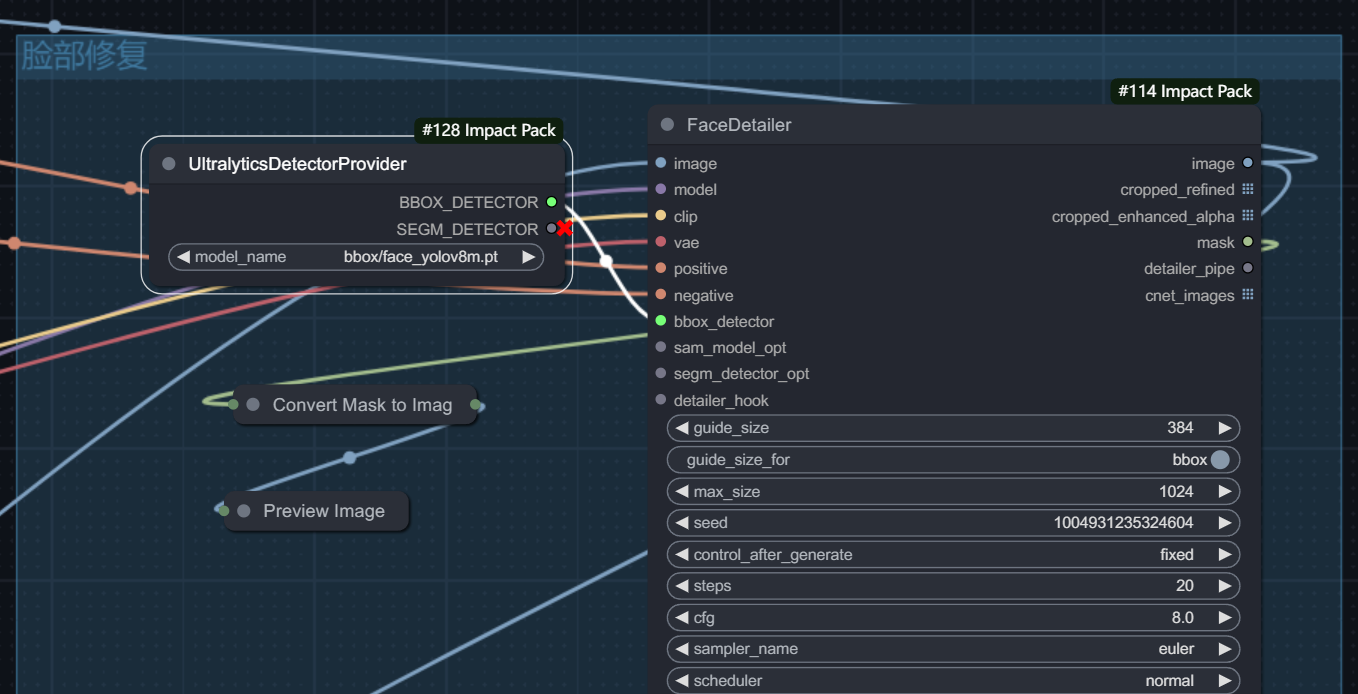The width and height of the screenshot is (1358, 694).
Task: Click the cropped_refined output grid port
Action: pos(1247,189)
